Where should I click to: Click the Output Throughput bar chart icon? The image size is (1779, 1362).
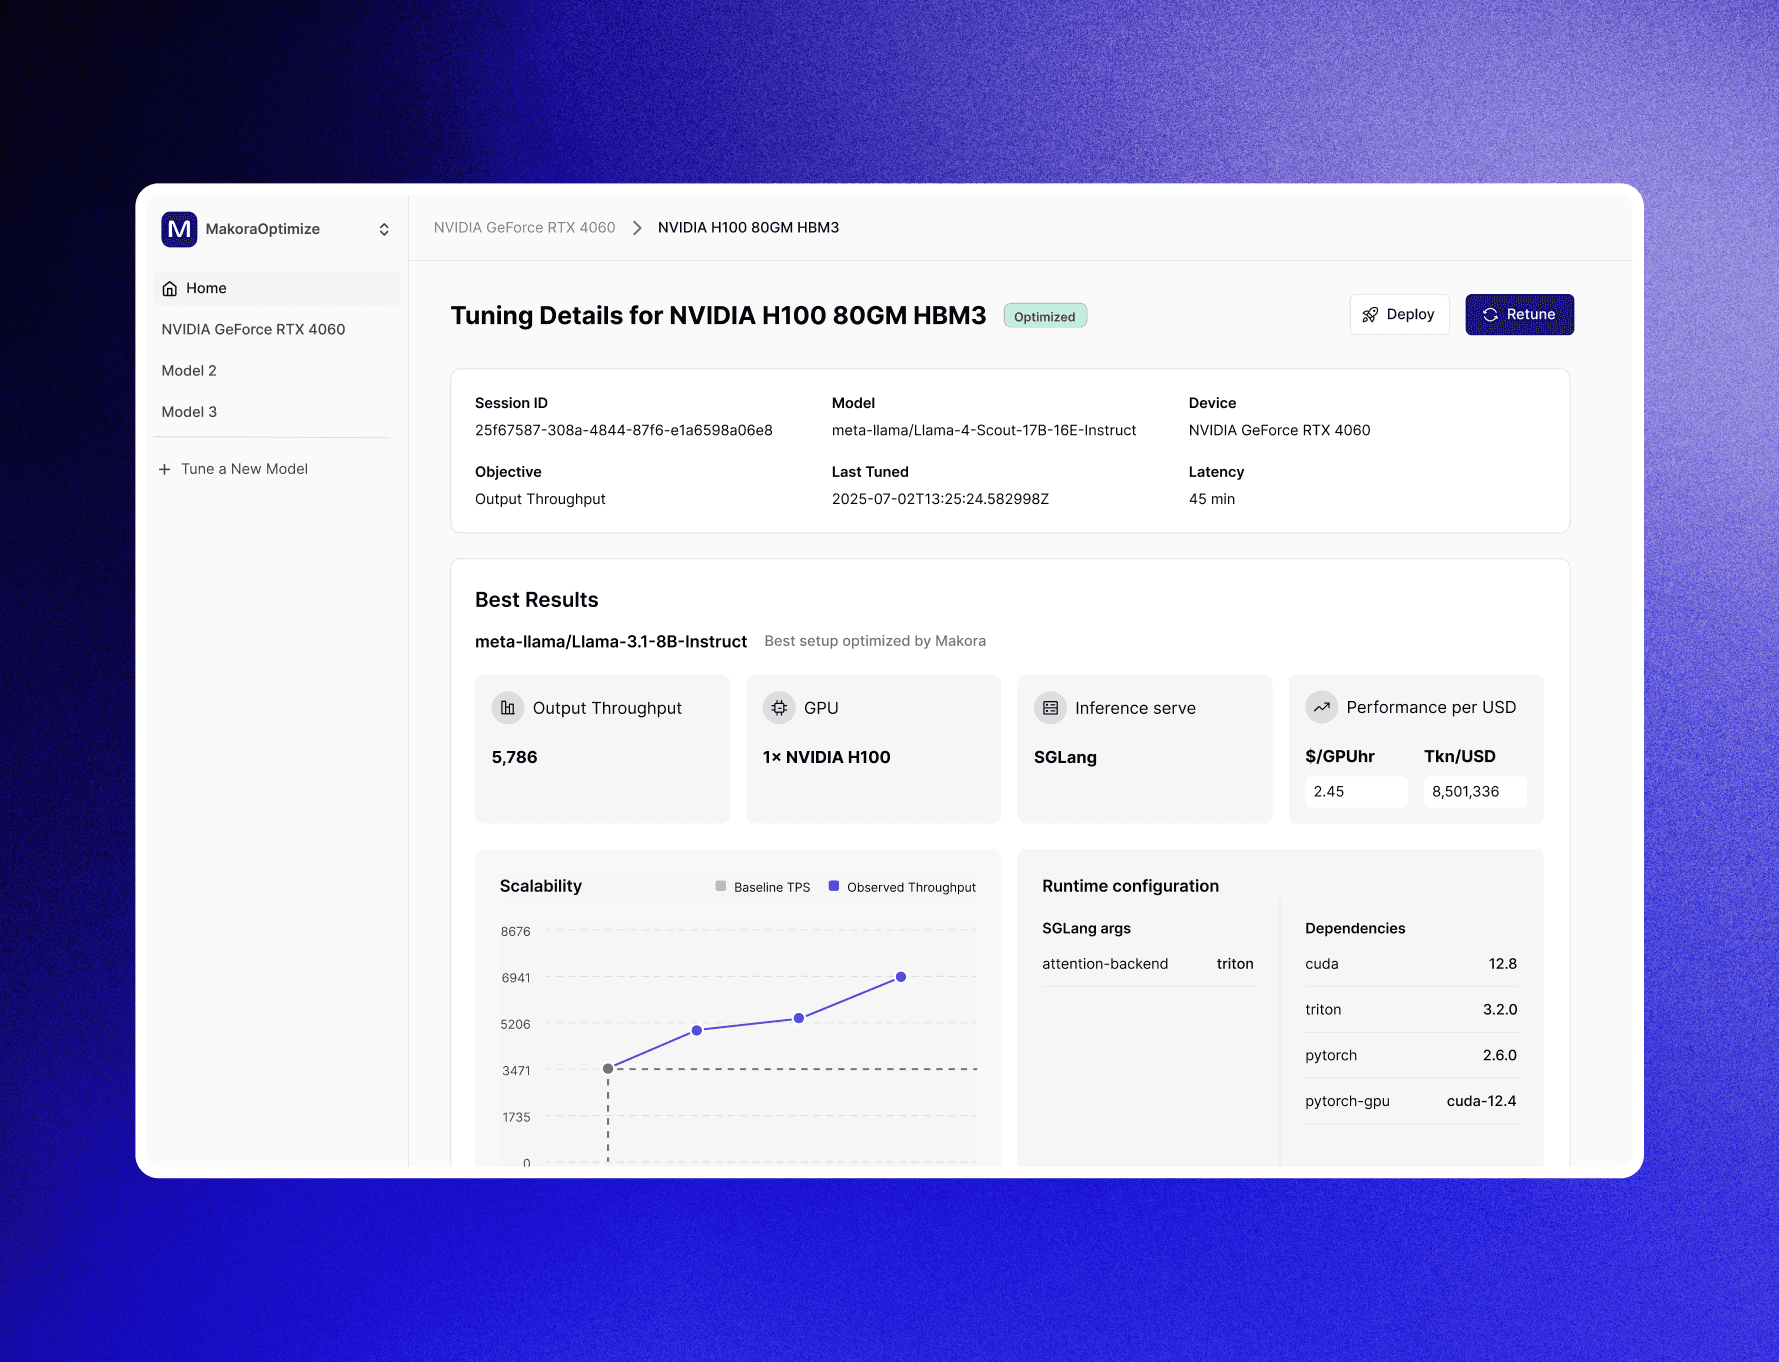pos(508,708)
